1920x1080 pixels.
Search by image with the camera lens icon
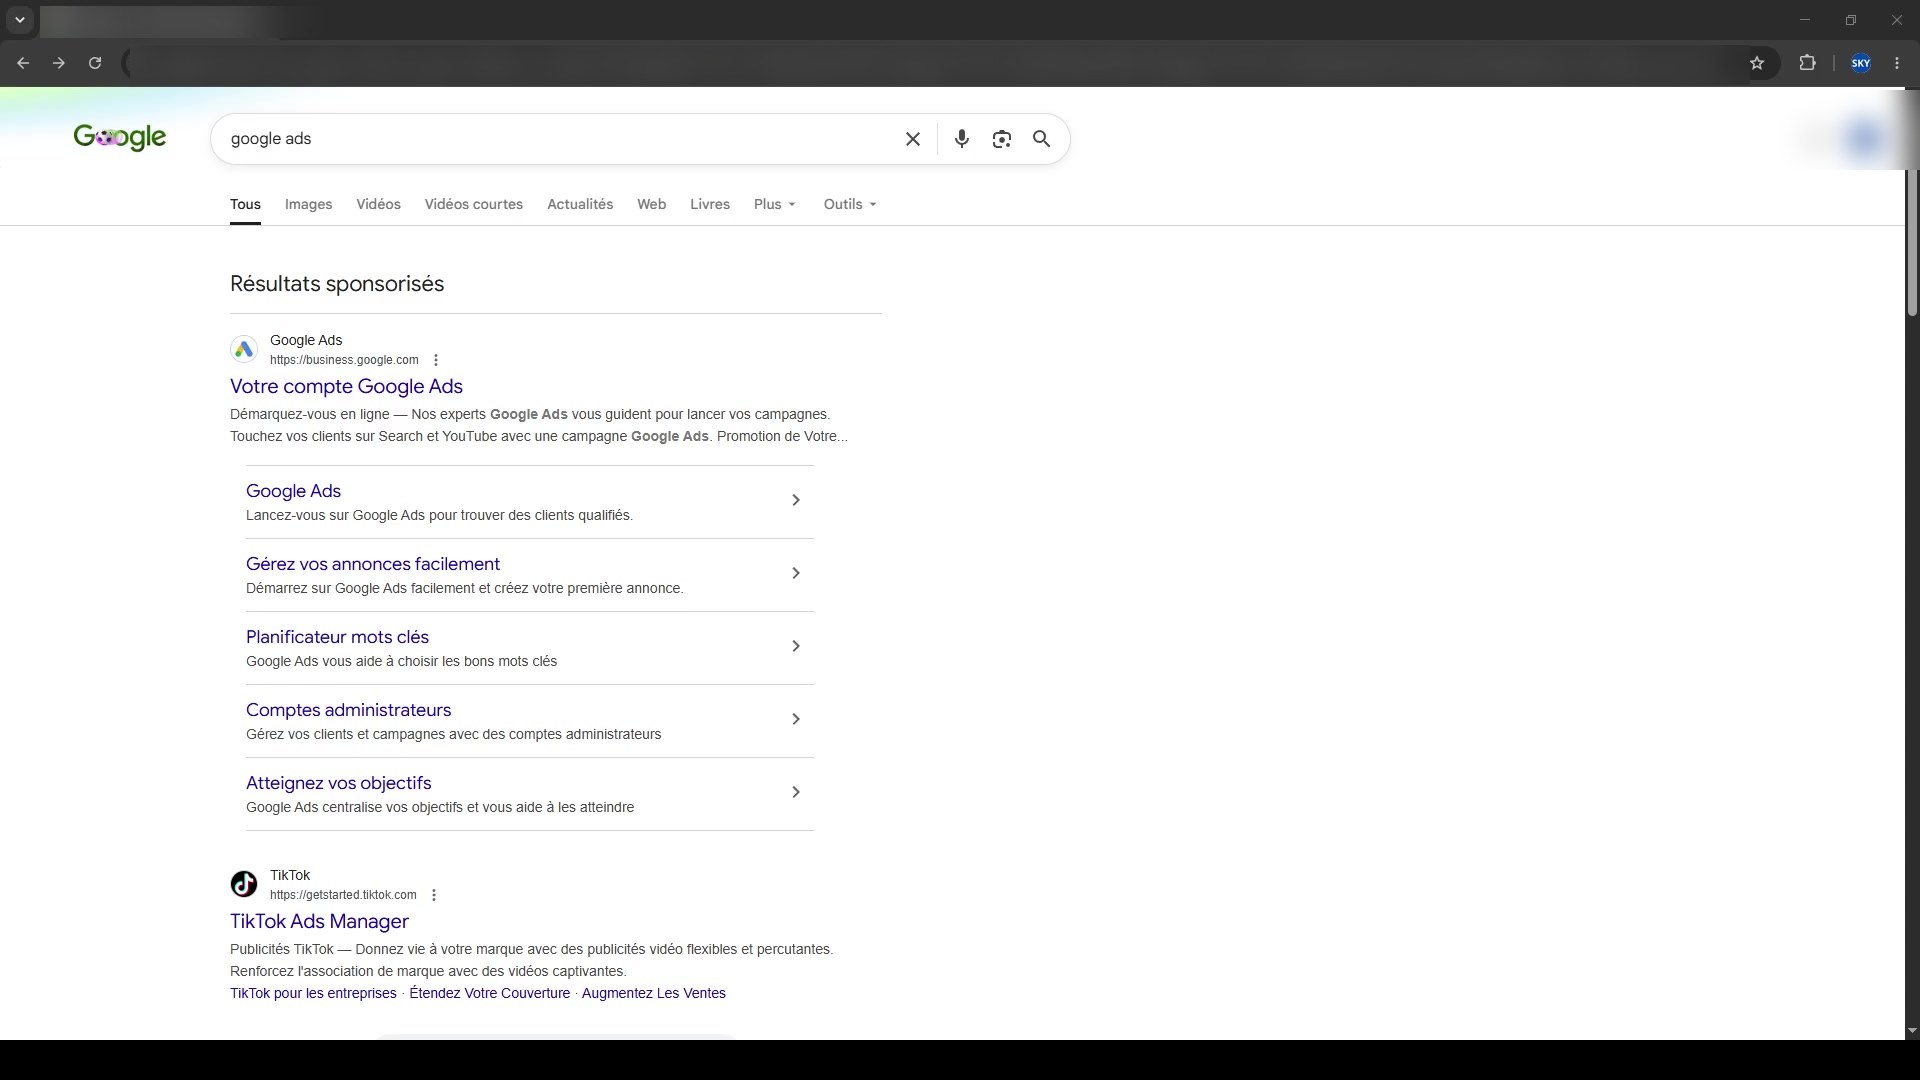1001,139
